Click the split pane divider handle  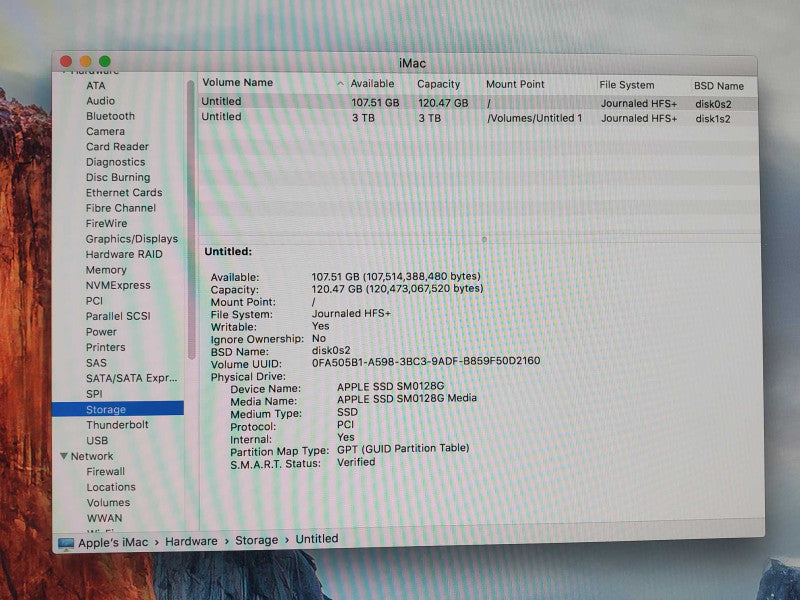[x=484, y=239]
